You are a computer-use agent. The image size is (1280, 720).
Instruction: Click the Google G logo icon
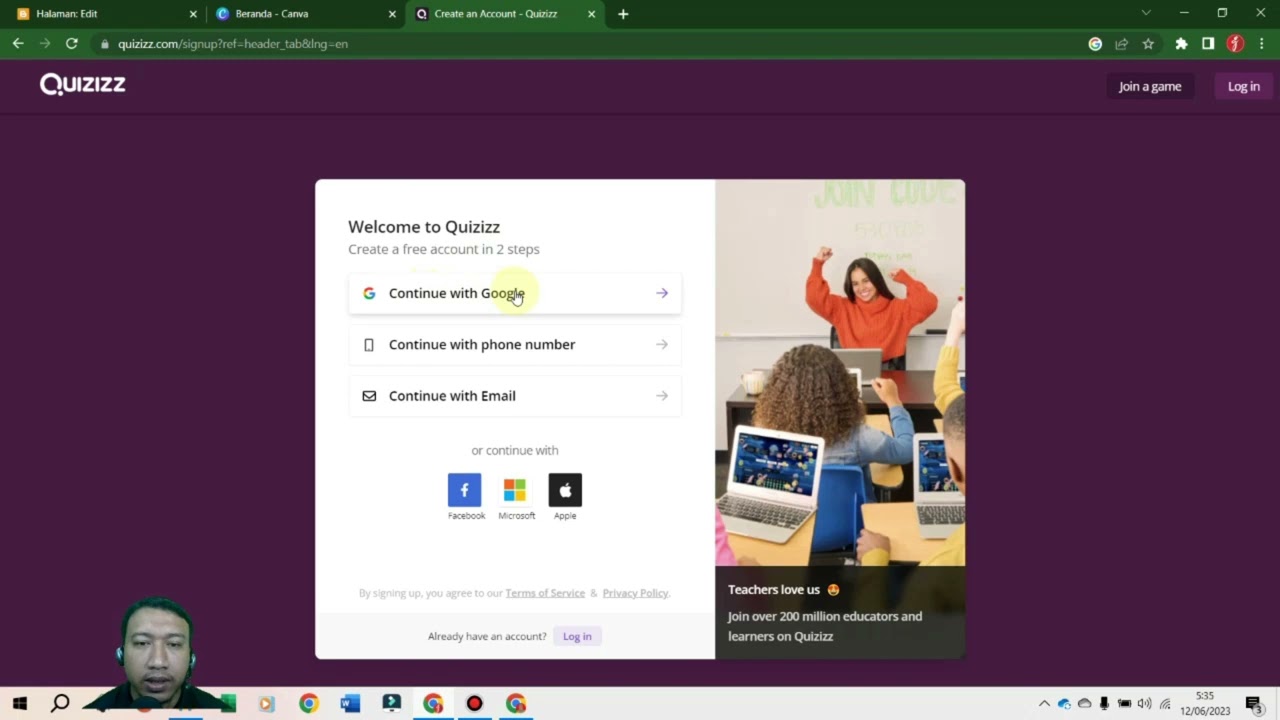369,293
